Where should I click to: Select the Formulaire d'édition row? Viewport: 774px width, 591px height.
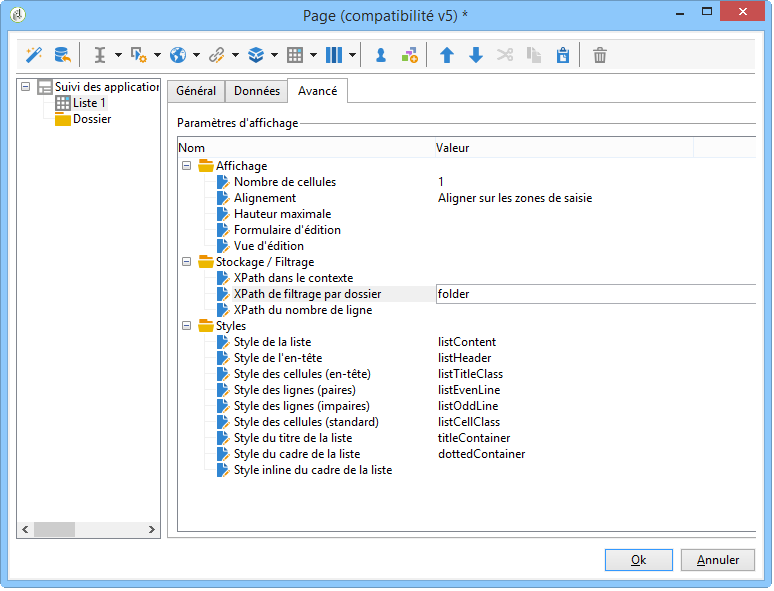point(287,230)
